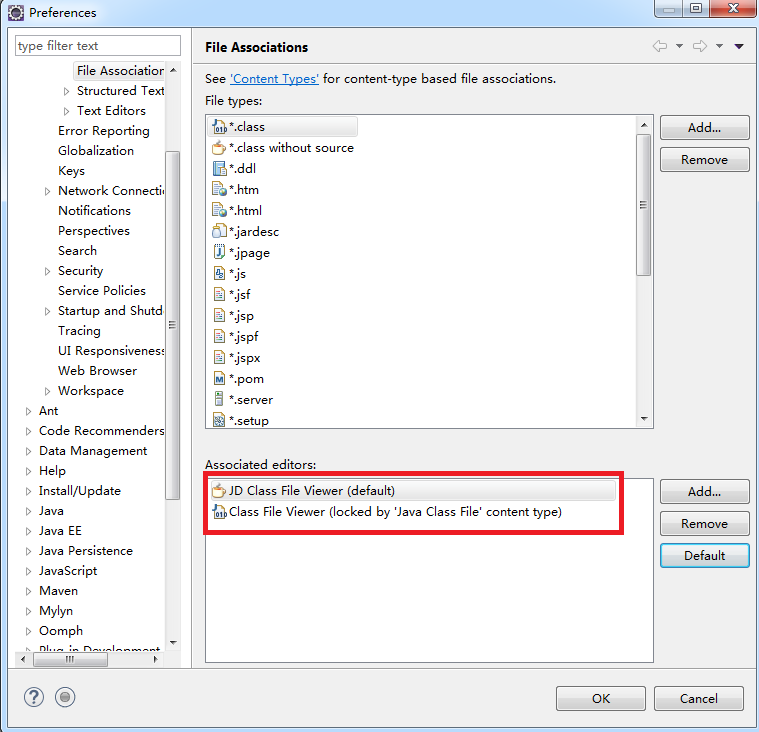
Task: Click the help question mark icon
Action: coord(34,697)
